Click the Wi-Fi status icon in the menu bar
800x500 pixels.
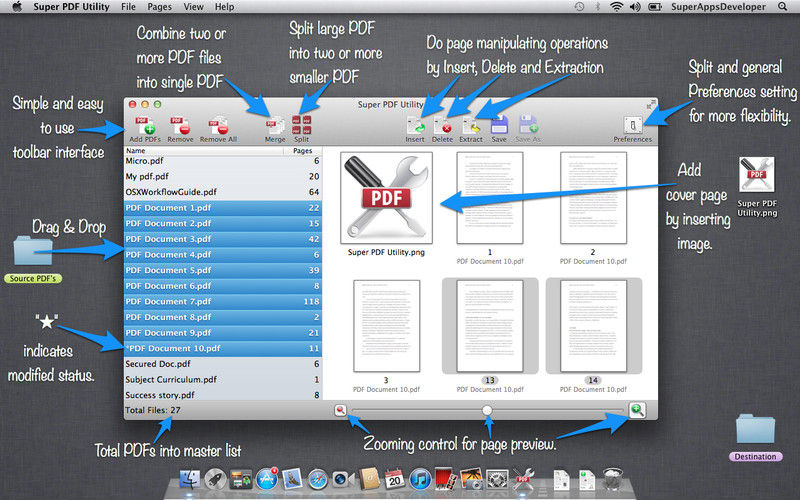[x=616, y=7]
